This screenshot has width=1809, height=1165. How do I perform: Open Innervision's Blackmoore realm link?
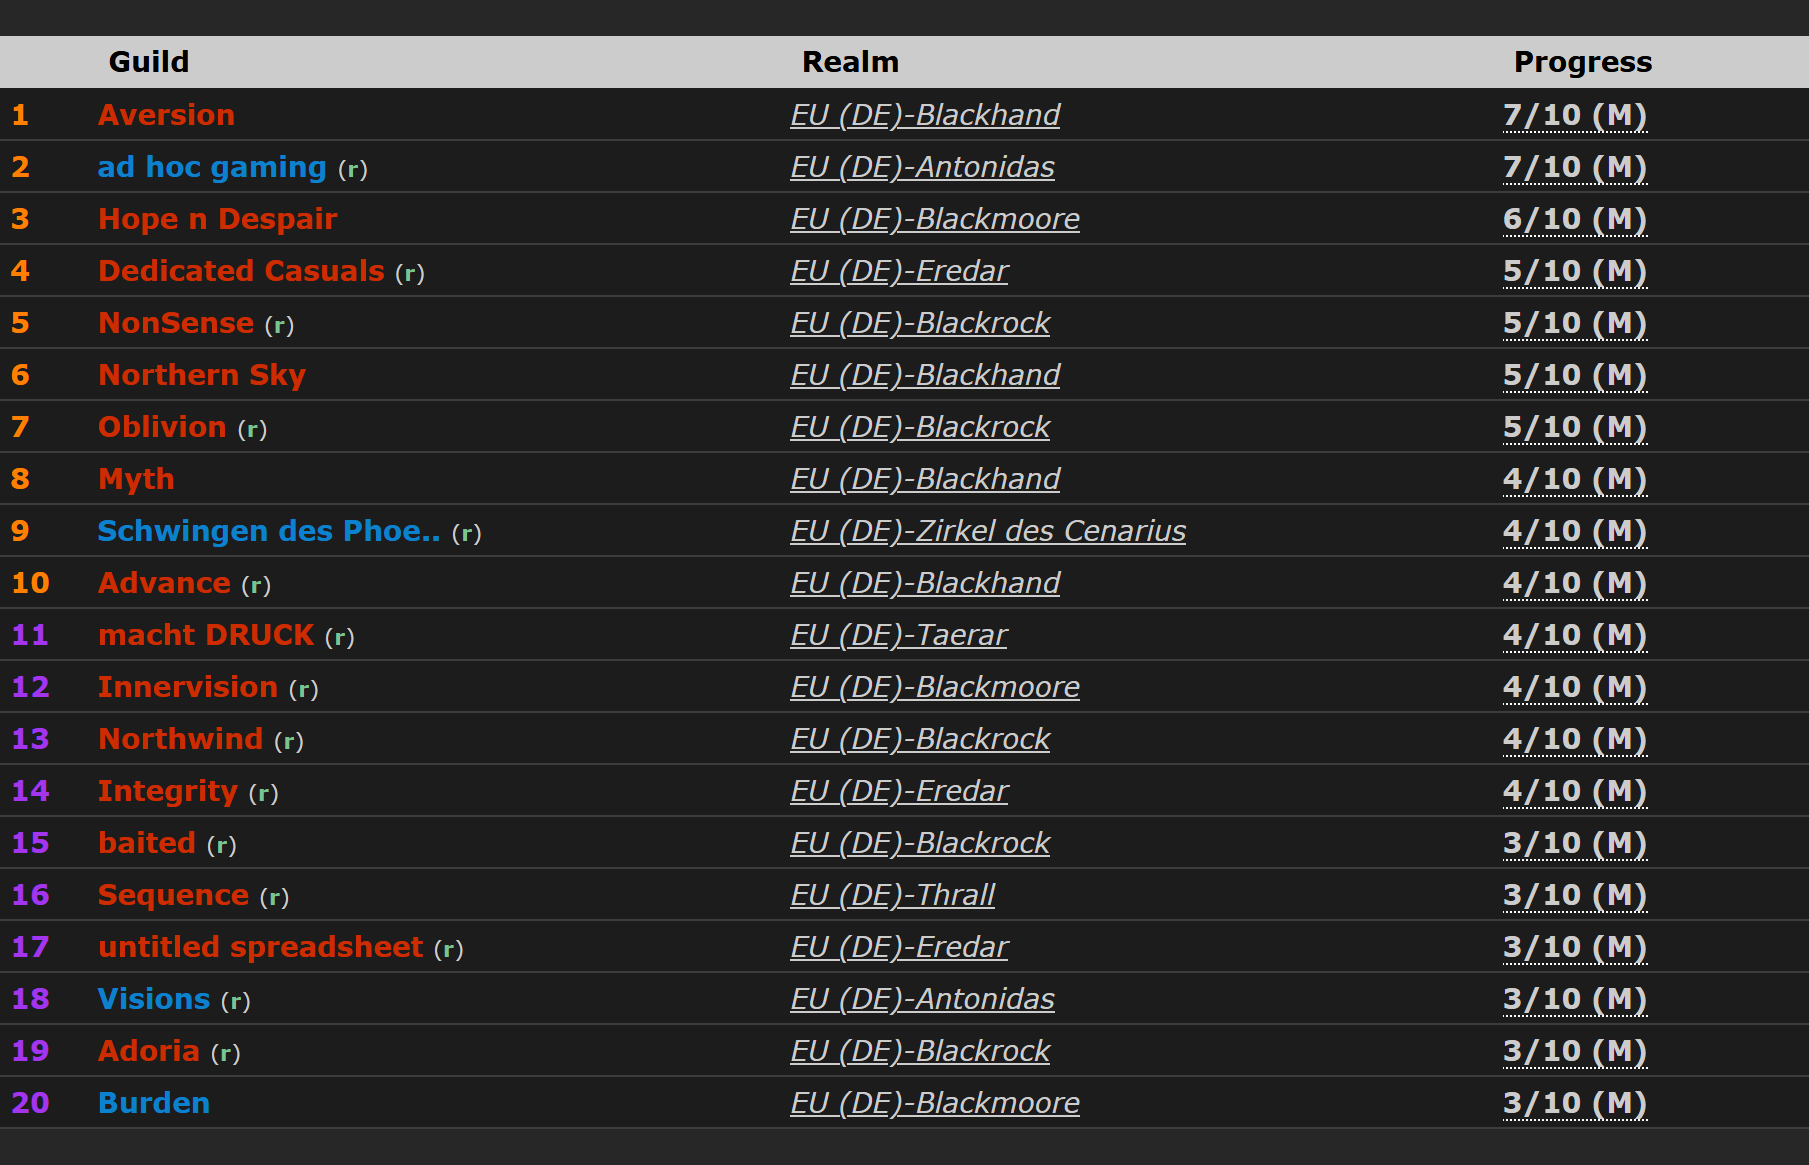[935, 687]
